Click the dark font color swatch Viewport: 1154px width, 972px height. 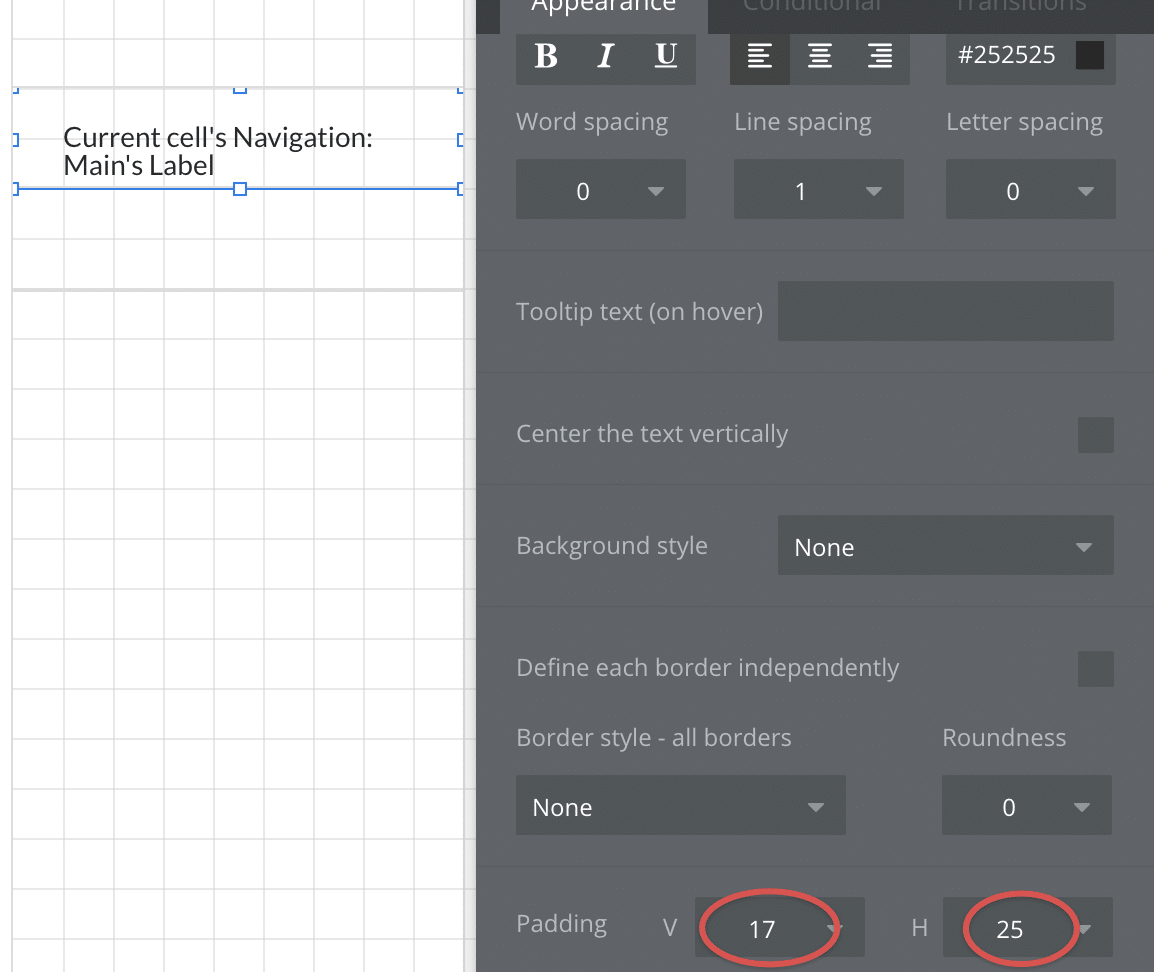(1089, 56)
